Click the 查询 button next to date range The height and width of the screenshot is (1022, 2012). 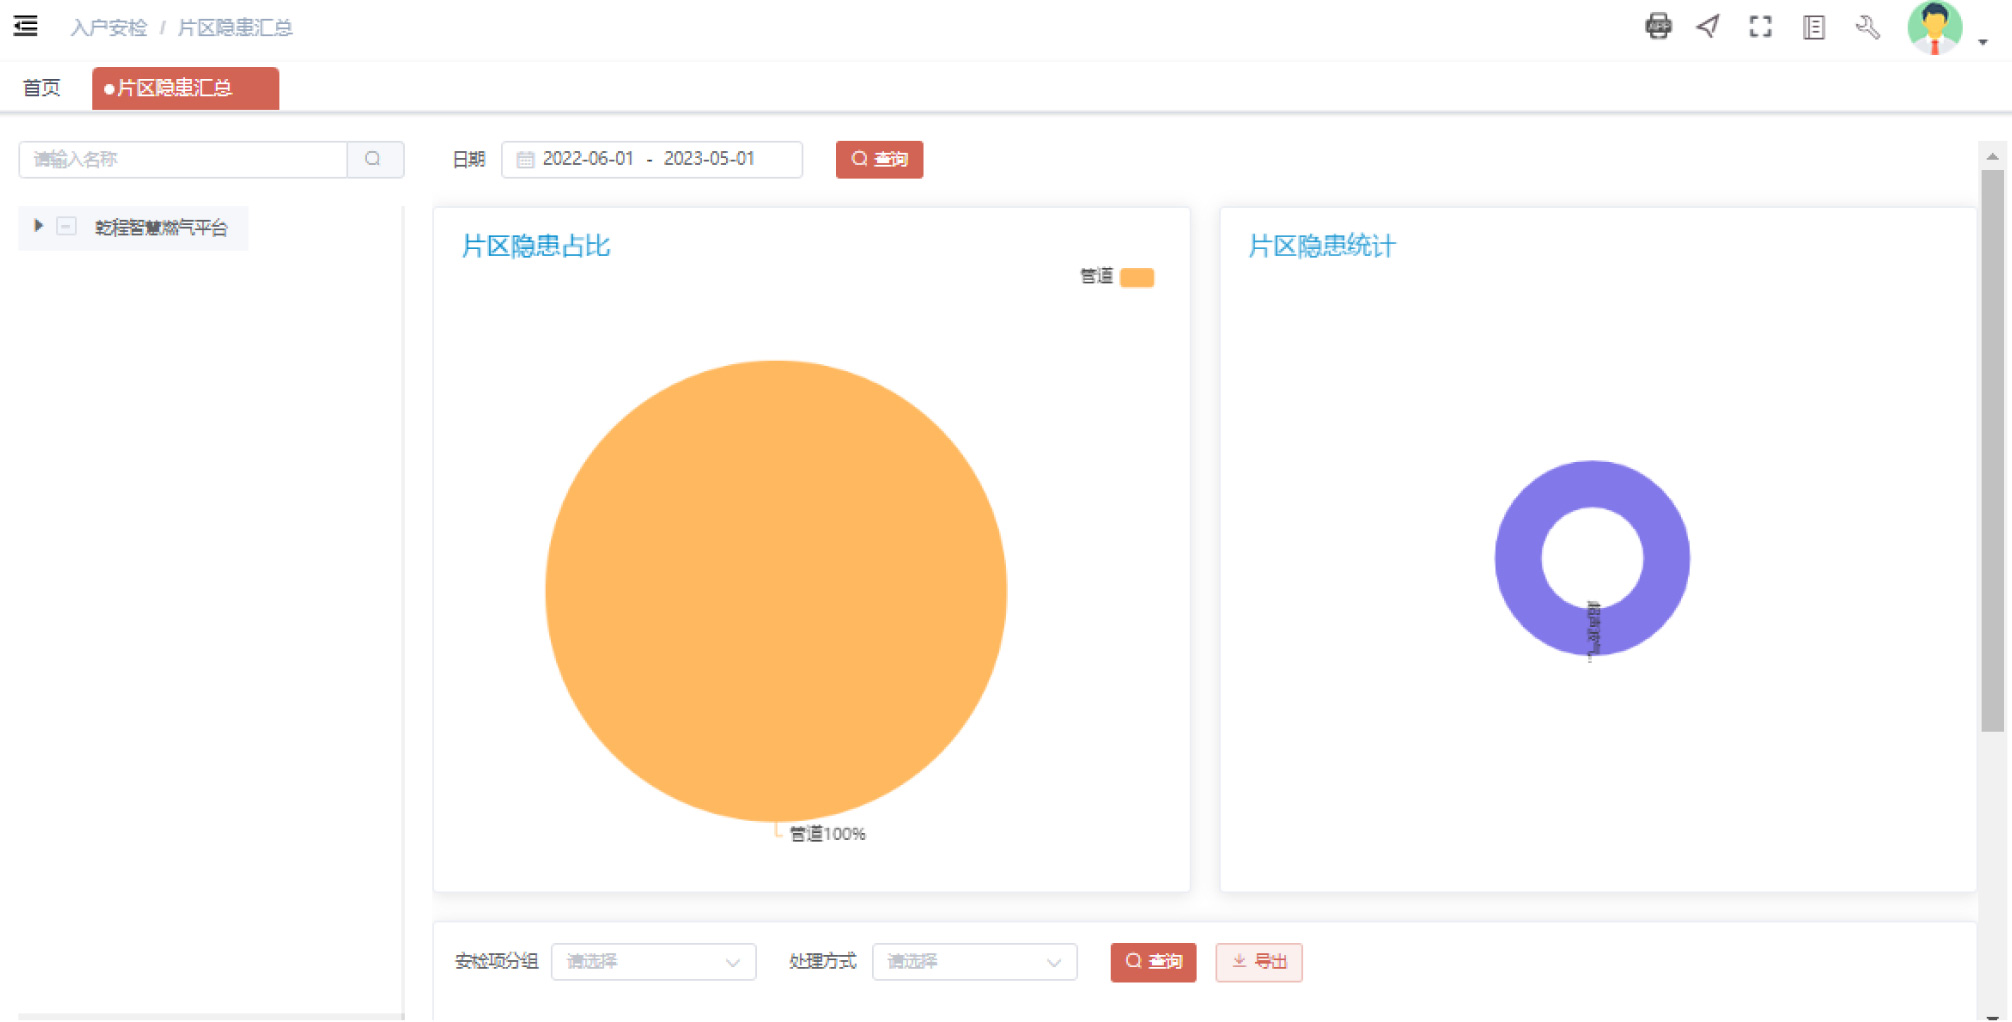[879, 159]
